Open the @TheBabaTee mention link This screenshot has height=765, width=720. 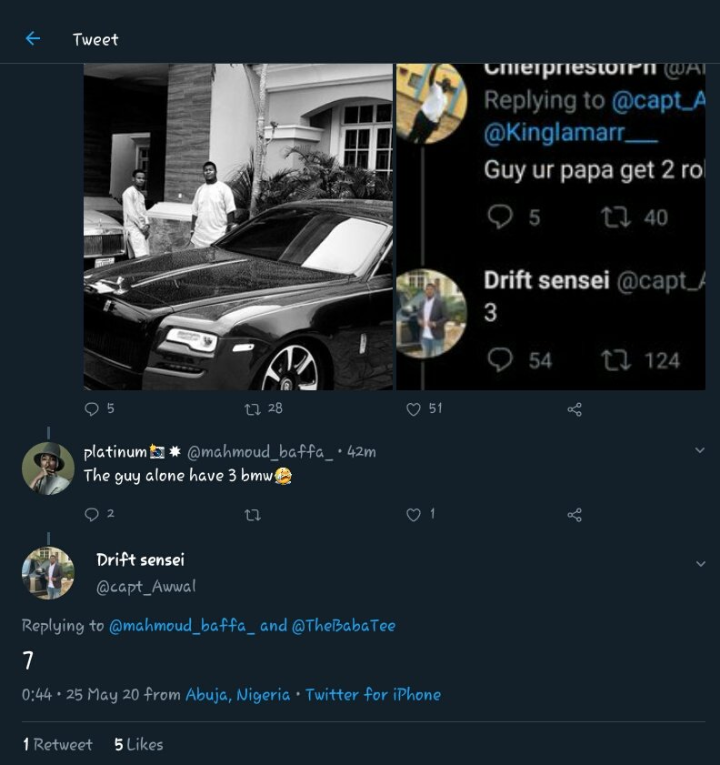(x=343, y=626)
